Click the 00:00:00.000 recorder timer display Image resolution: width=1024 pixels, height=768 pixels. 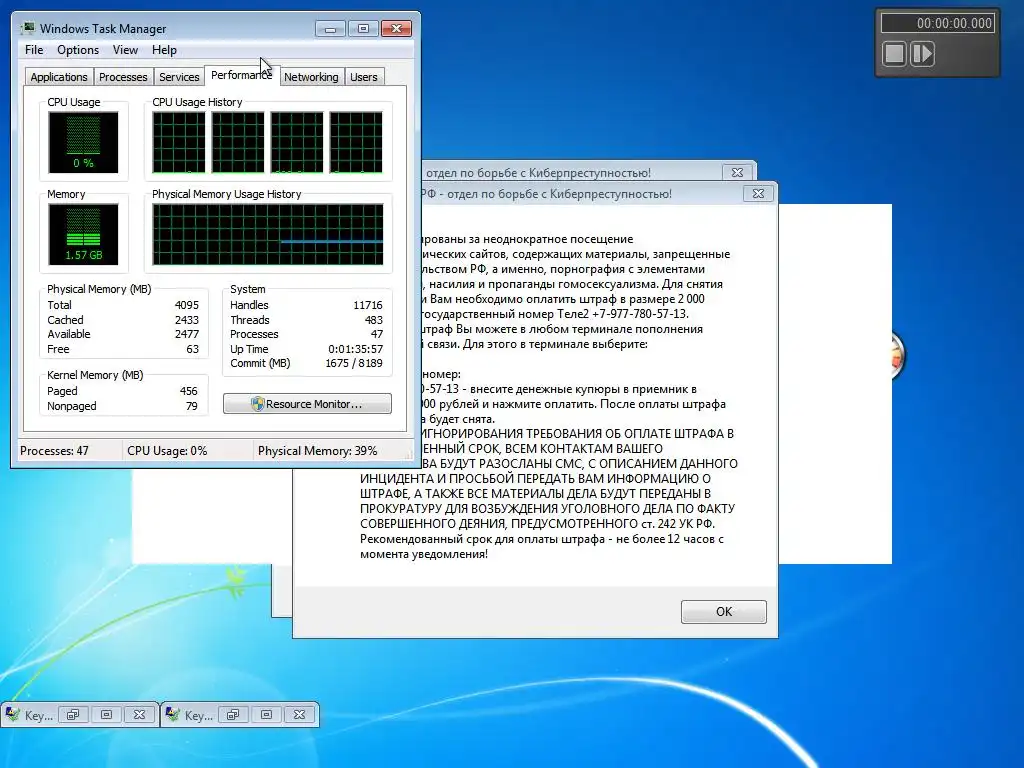[x=938, y=23]
